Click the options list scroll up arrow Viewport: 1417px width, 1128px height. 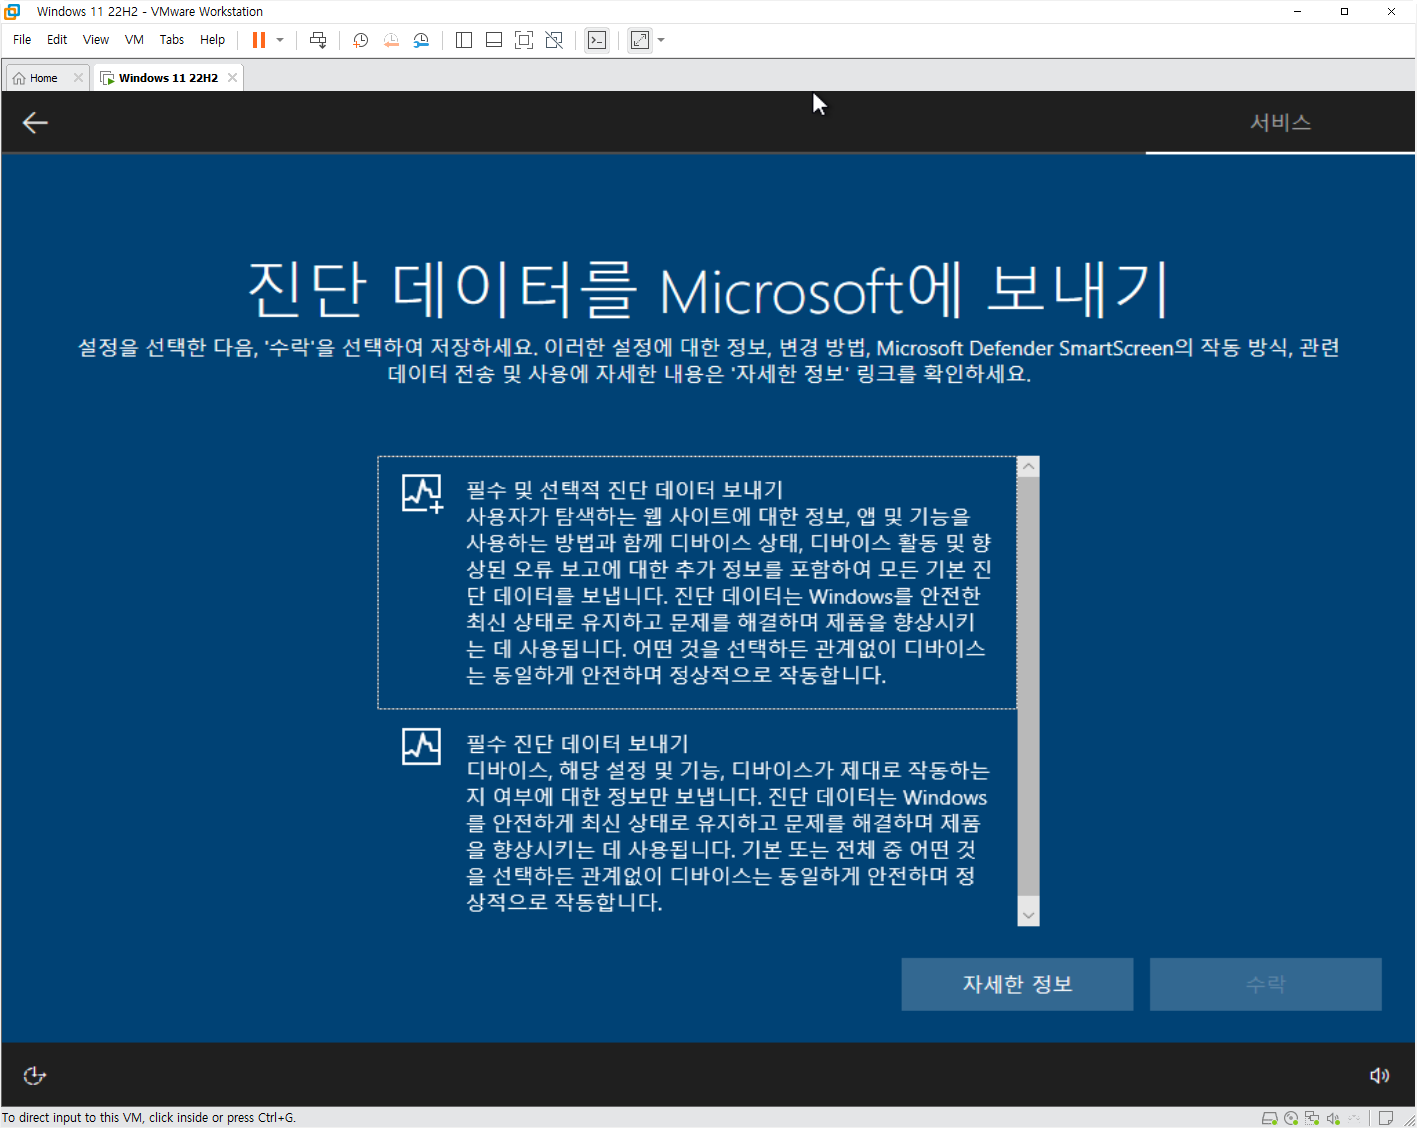click(1028, 467)
